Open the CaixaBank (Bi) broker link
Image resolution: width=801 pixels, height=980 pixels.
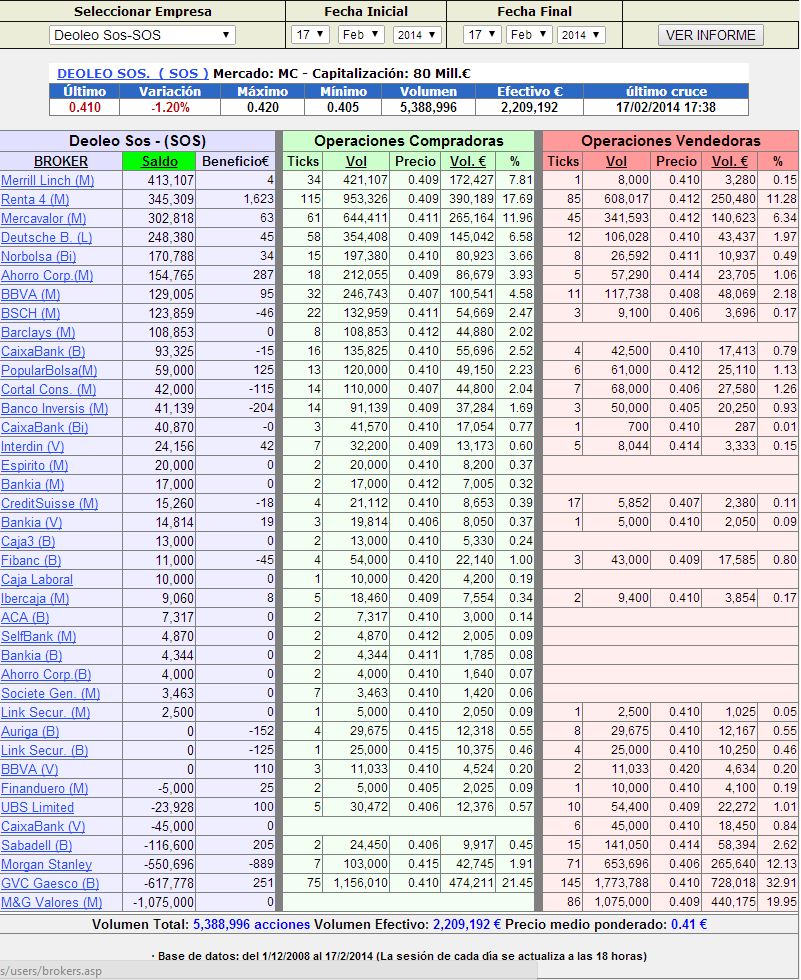point(44,428)
